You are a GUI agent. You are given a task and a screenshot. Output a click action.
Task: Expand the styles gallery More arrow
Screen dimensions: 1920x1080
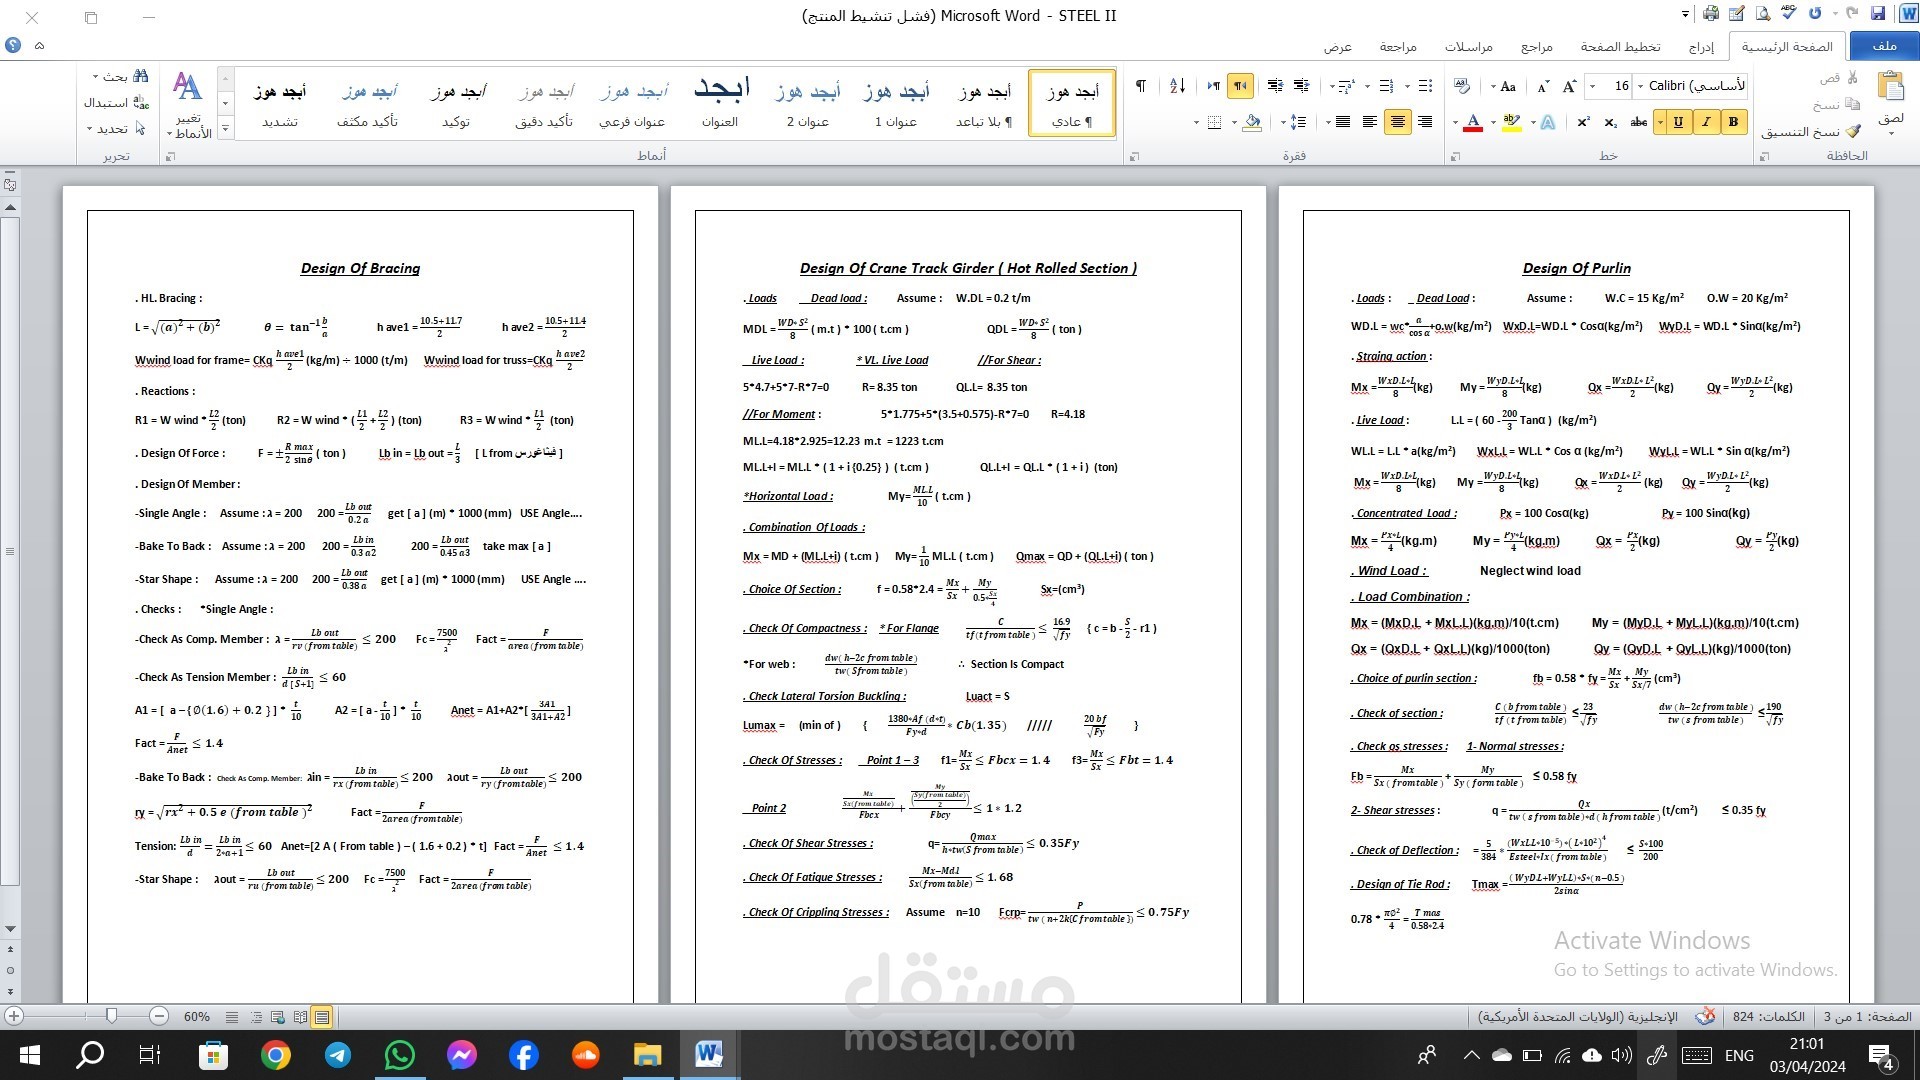coord(225,129)
